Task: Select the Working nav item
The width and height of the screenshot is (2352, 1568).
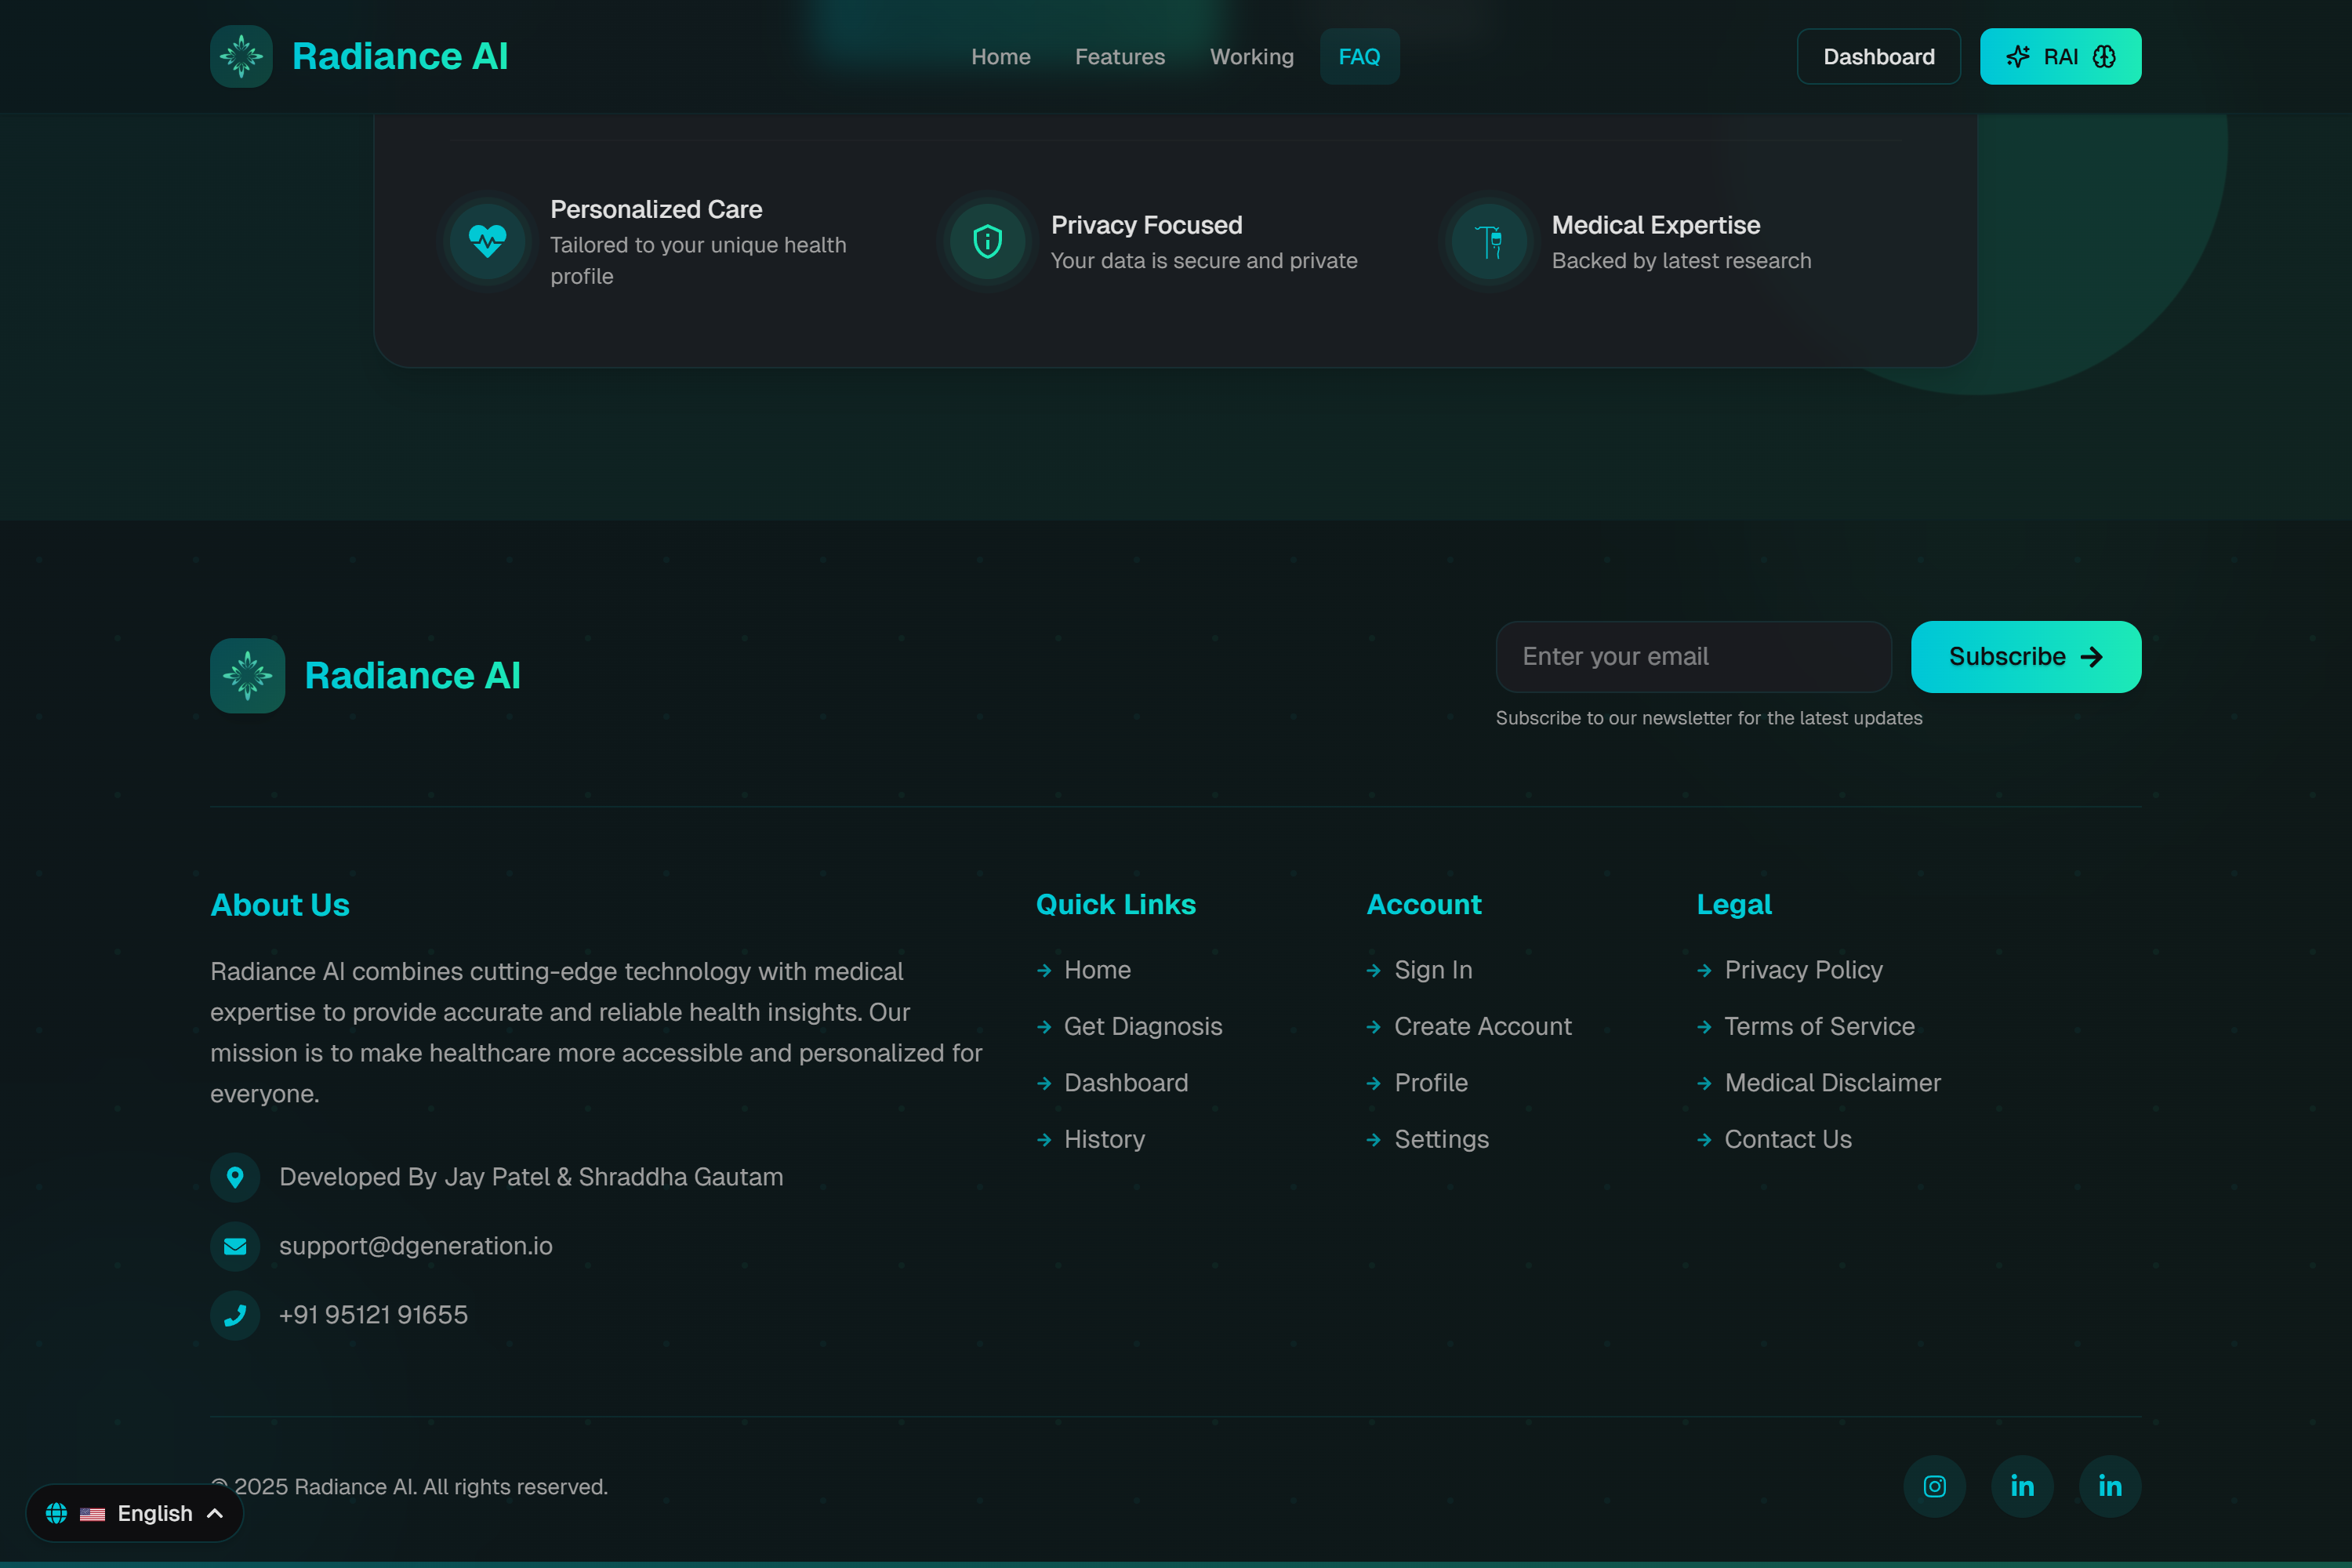Action: (x=1251, y=57)
